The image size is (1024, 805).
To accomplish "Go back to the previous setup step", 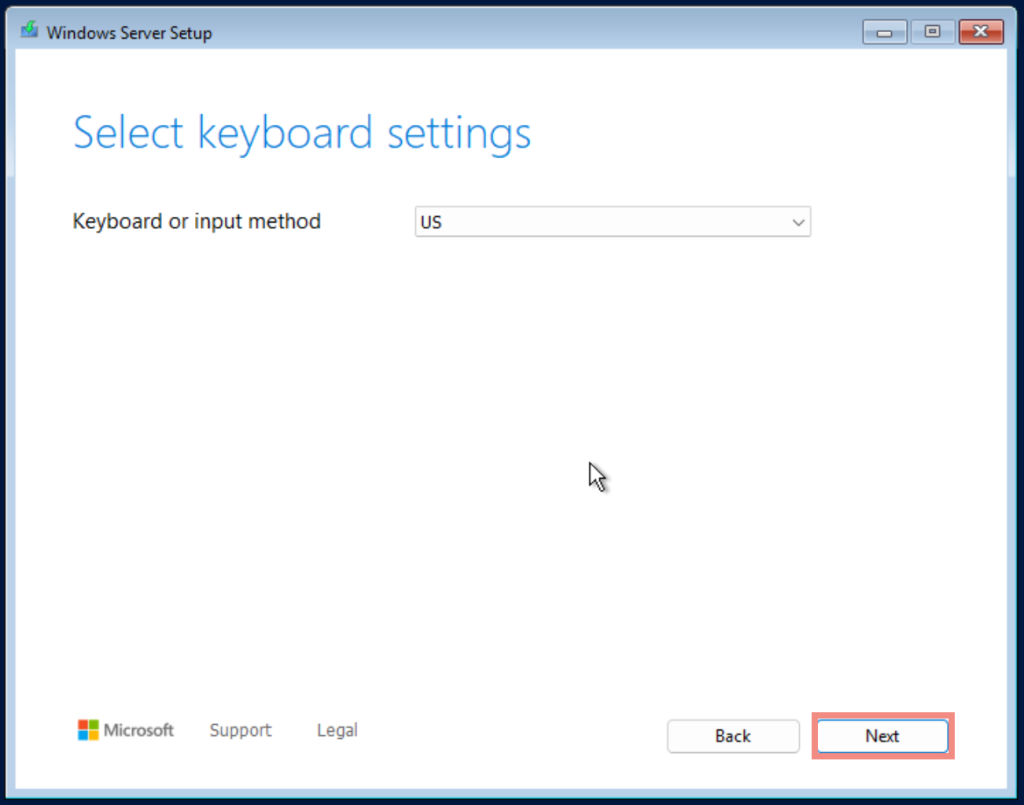I will click(733, 736).
